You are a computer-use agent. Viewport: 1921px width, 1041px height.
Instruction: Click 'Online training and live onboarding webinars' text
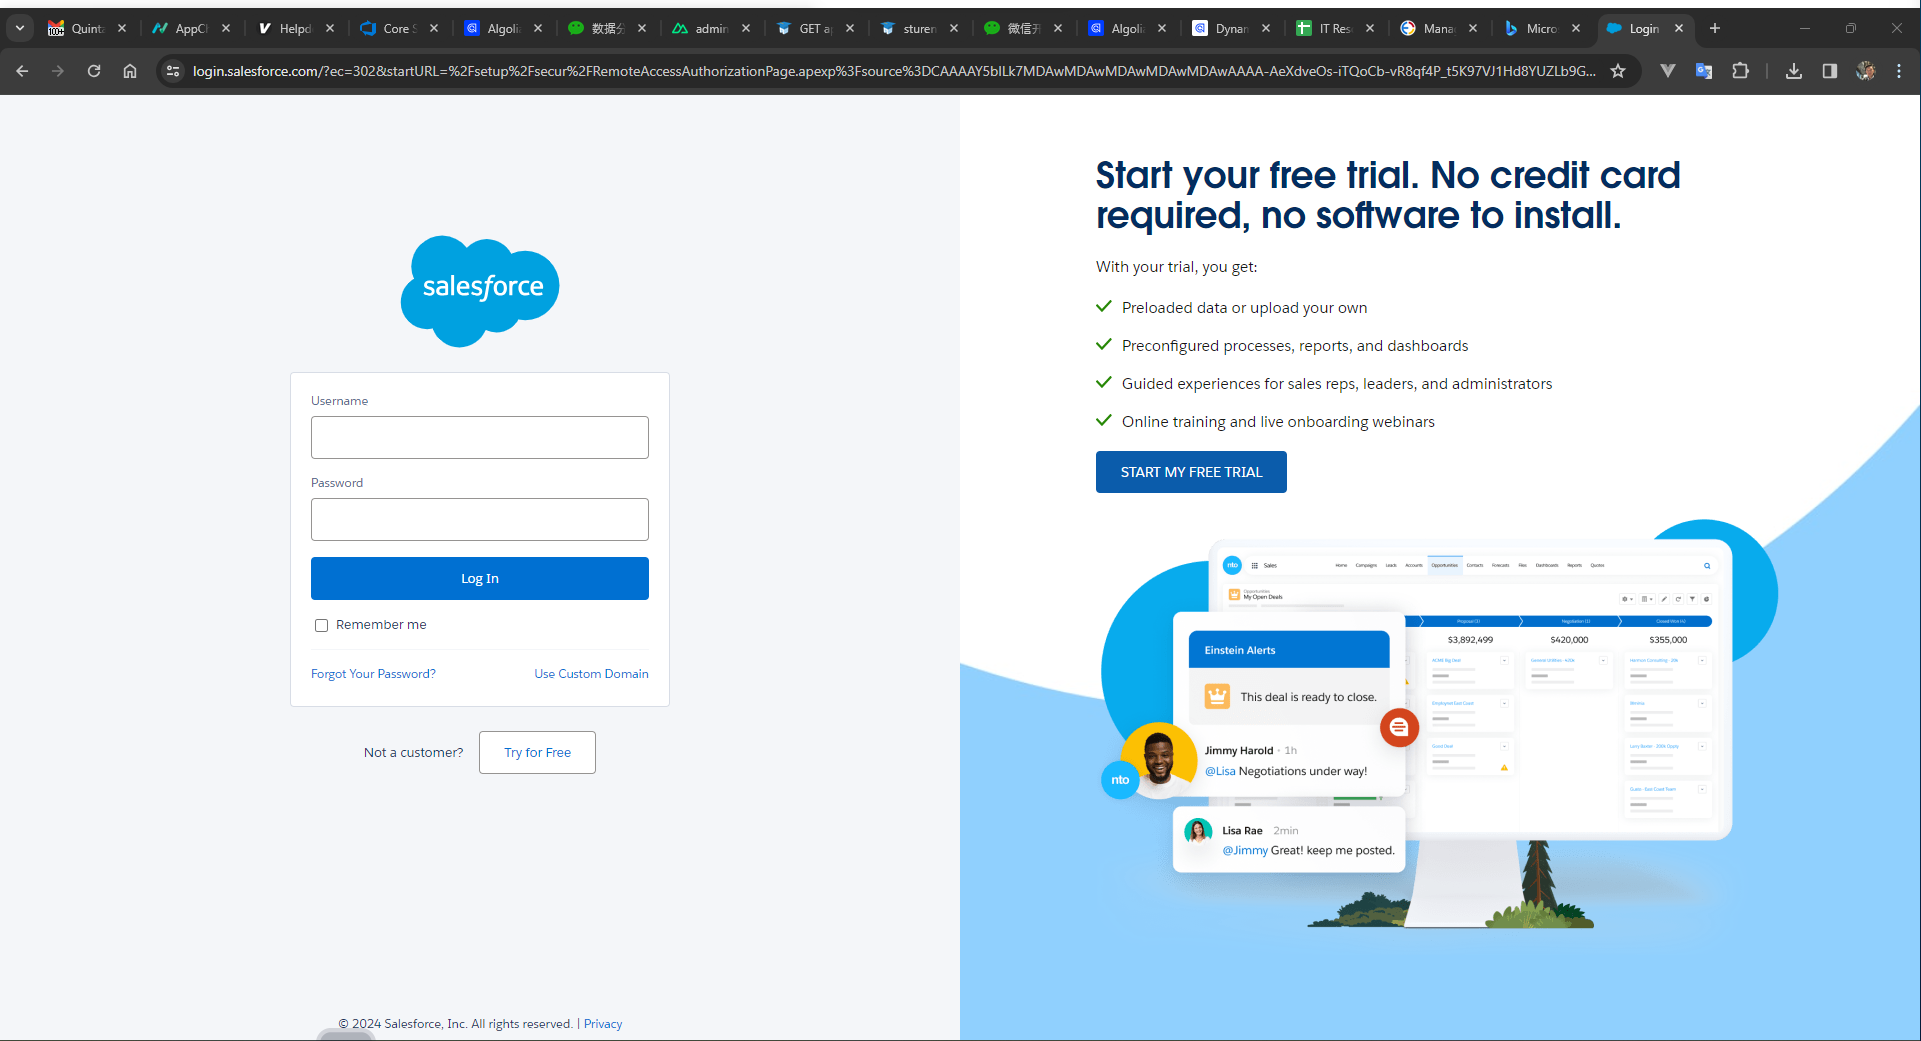(x=1278, y=422)
